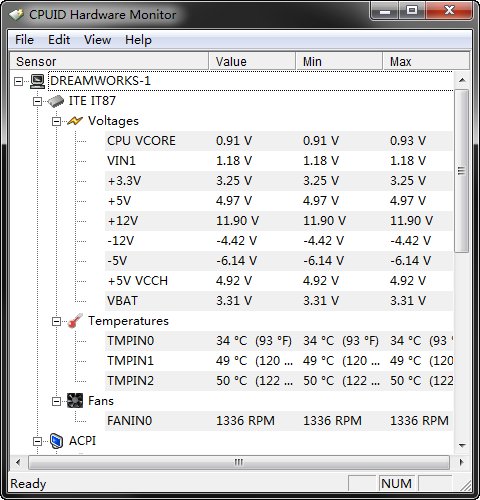The width and height of the screenshot is (480, 500).
Task: Click the DREAMWORKS-1 computer icon
Action: pos(37,81)
